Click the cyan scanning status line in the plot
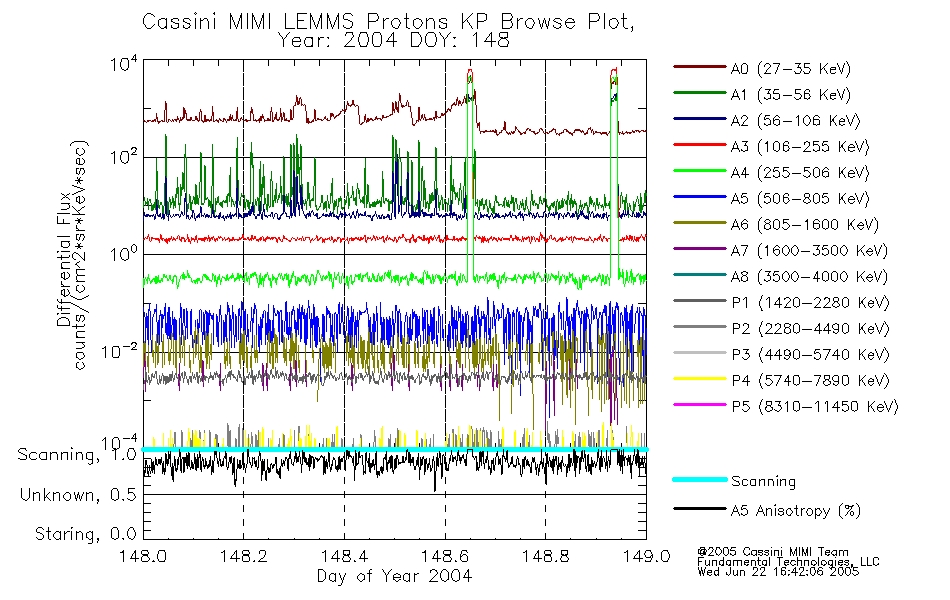Viewport: 950px width, 600px height. [x=394, y=450]
